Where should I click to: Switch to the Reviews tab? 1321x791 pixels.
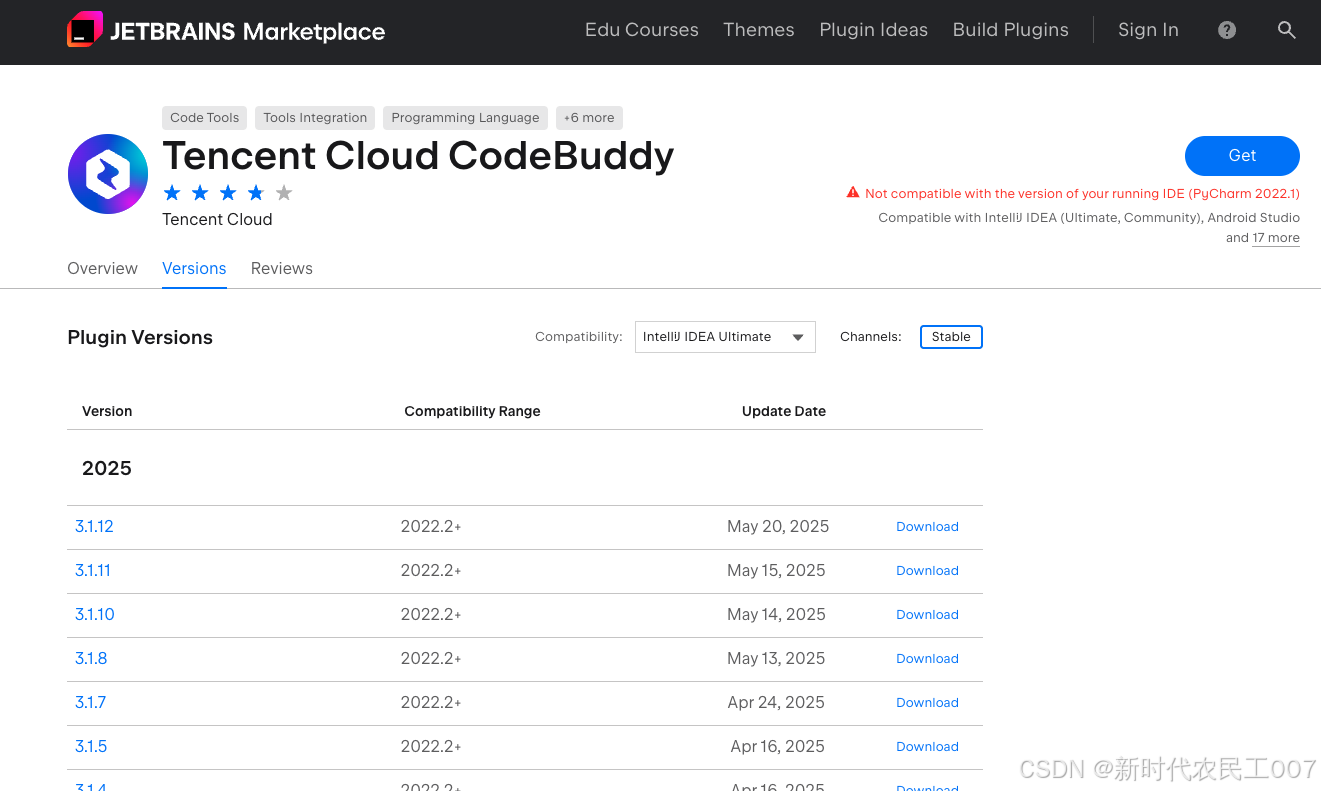pyautogui.click(x=282, y=268)
